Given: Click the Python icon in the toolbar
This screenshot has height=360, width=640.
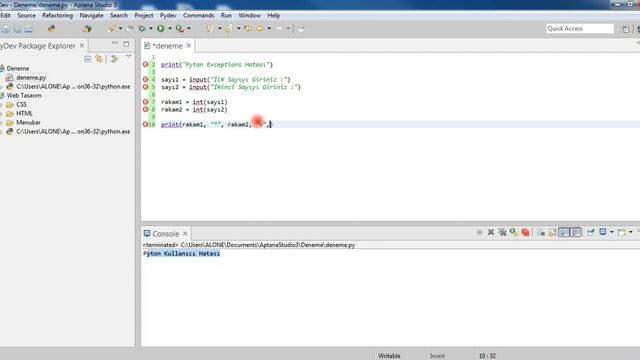Looking at the screenshot, I should 51,29.
